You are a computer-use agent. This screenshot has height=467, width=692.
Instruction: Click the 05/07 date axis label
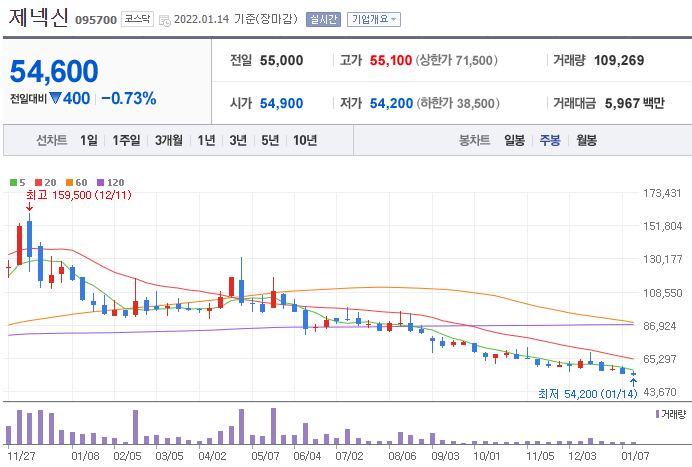pos(265,456)
